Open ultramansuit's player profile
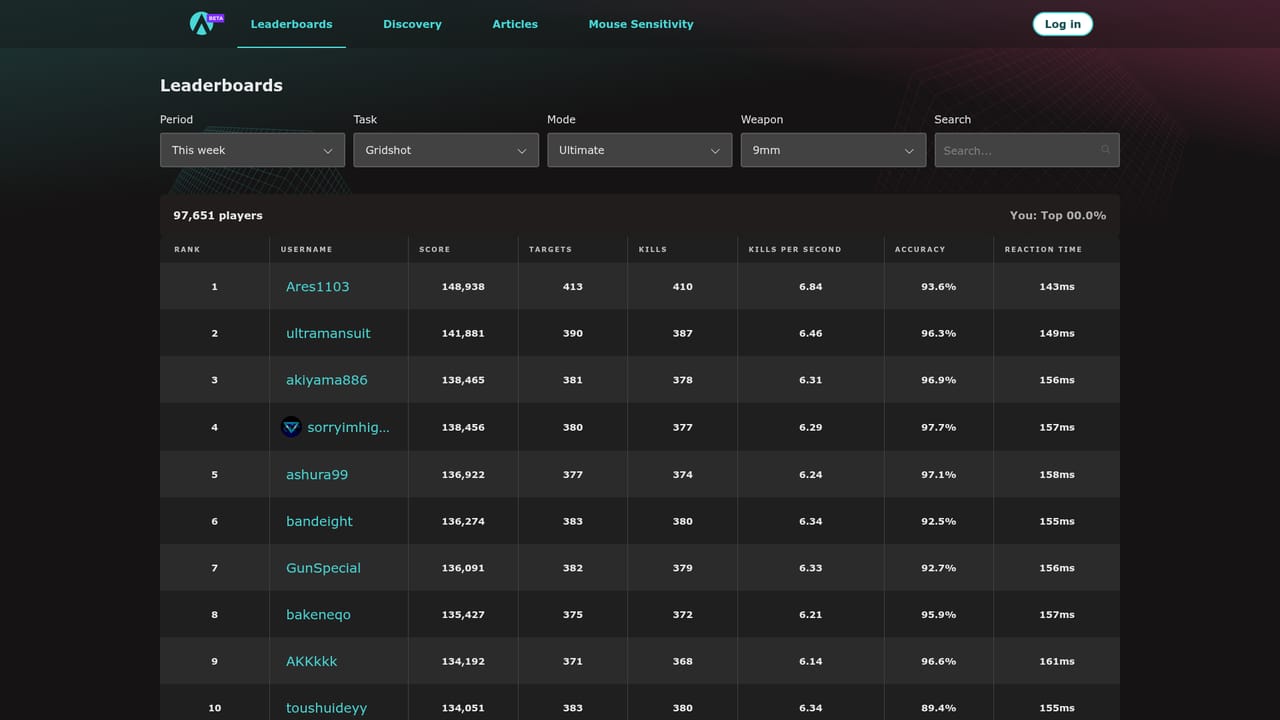This screenshot has width=1280, height=720. tap(328, 333)
